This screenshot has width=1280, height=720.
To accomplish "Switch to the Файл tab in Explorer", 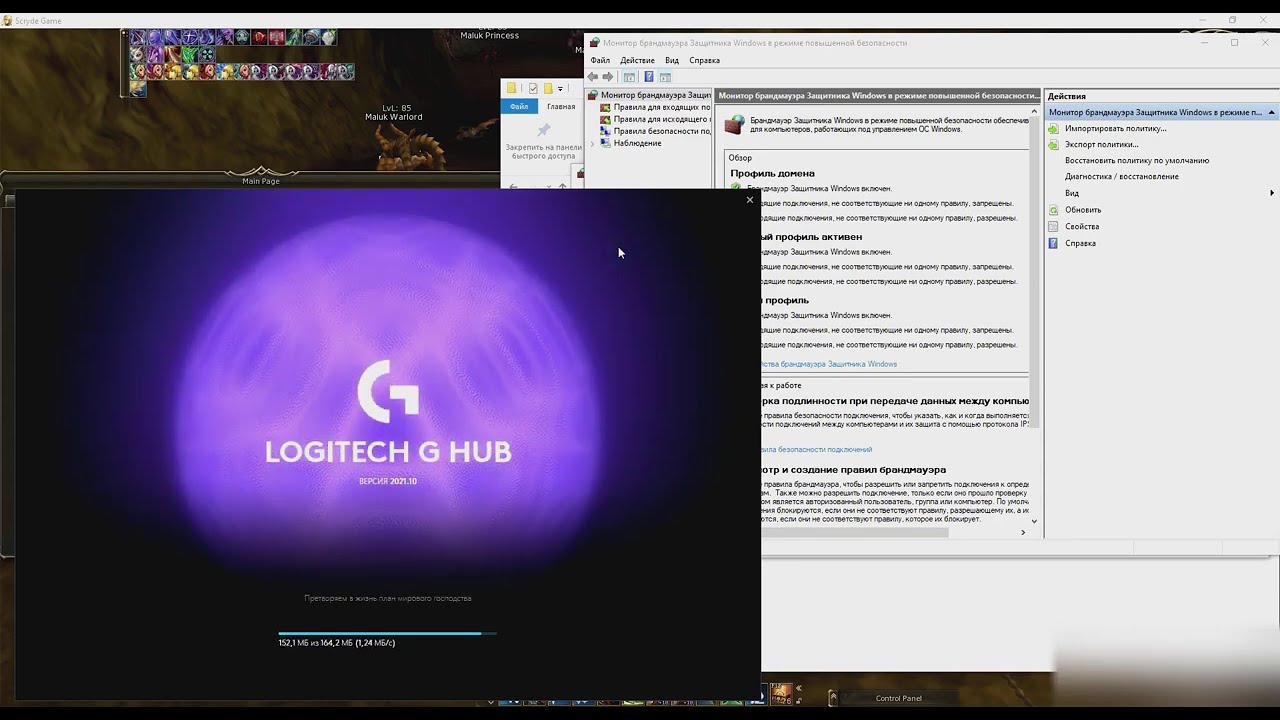I will pyautogui.click(x=519, y=106).
